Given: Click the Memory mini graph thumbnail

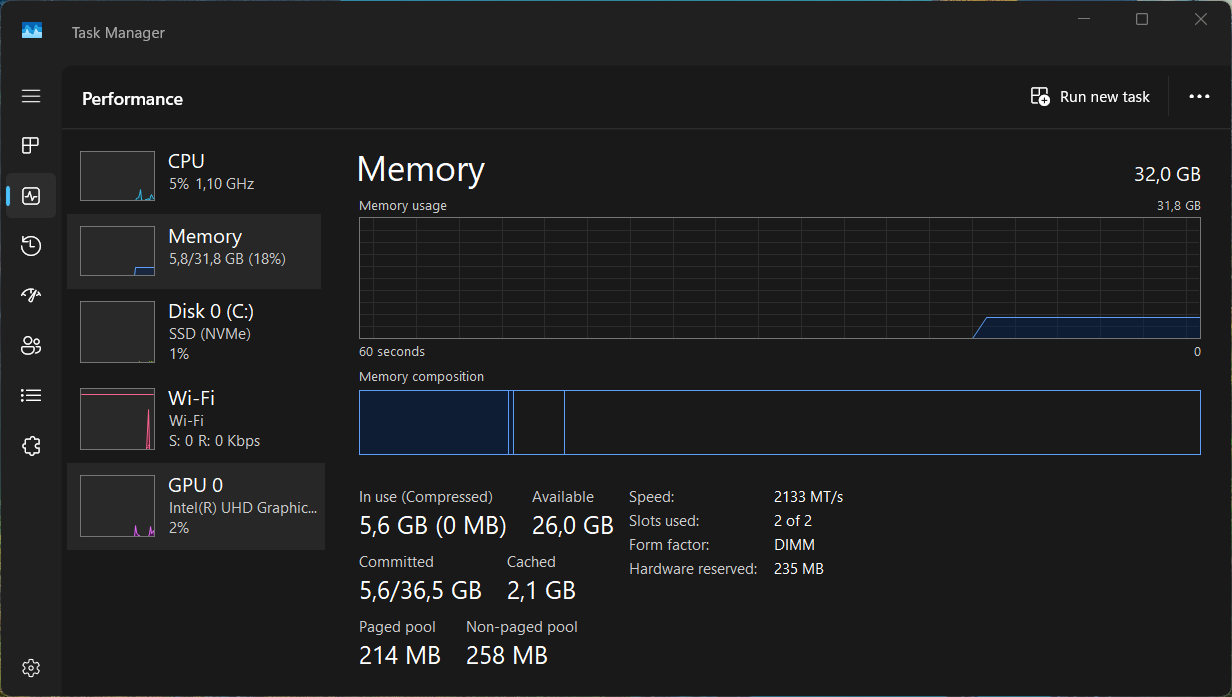Looking at the screenshot, I should tap(117, 251).
